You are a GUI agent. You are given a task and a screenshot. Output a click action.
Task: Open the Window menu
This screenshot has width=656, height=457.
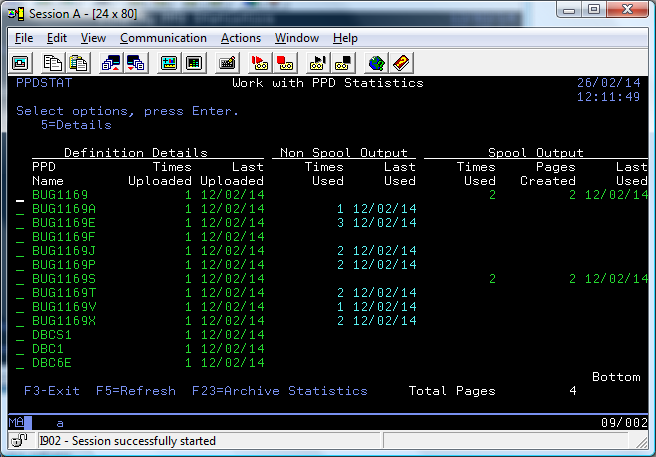click(x=296, y=38)
